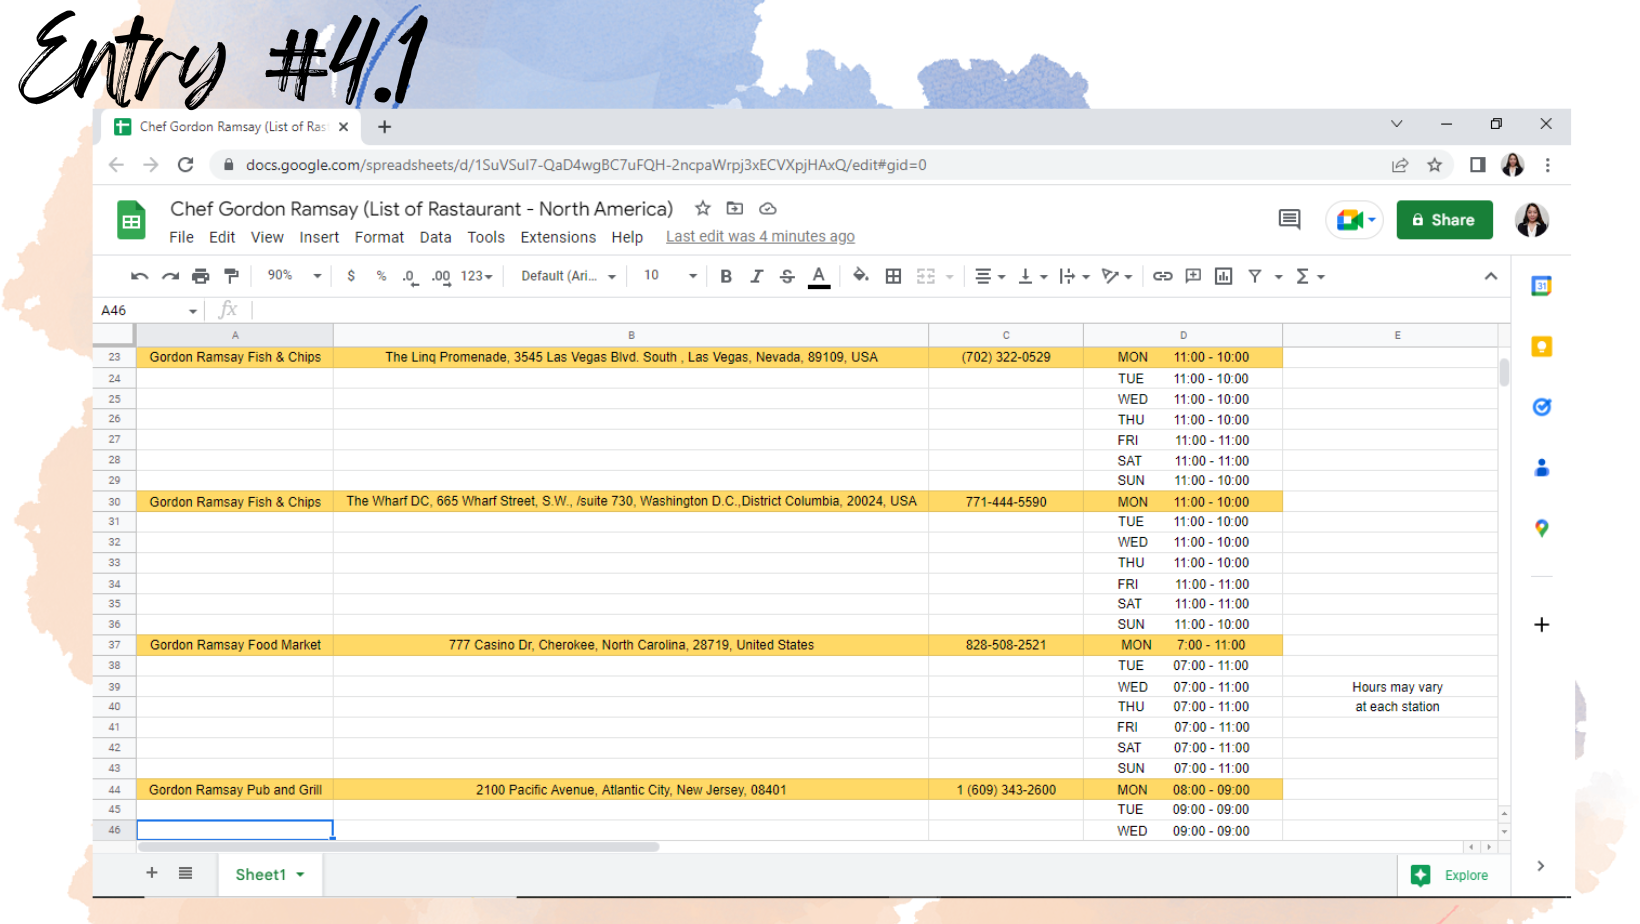Open the functions sigma dropdown

[x=1310, y=276]
